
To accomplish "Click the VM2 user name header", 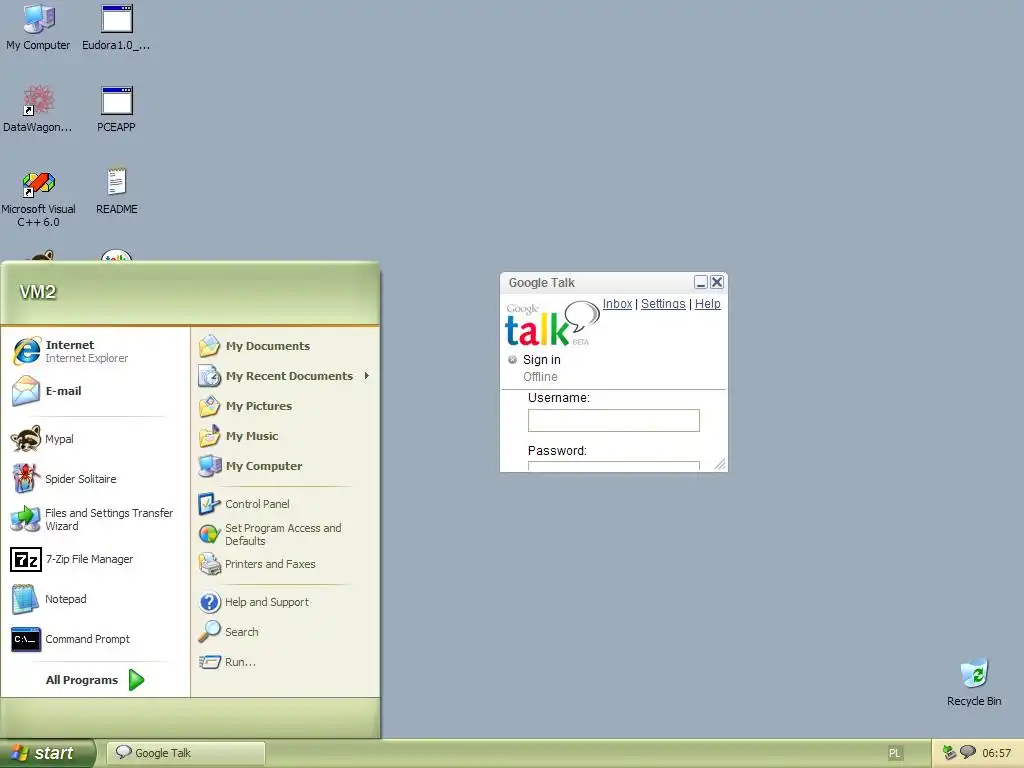I will click(38, 292).
